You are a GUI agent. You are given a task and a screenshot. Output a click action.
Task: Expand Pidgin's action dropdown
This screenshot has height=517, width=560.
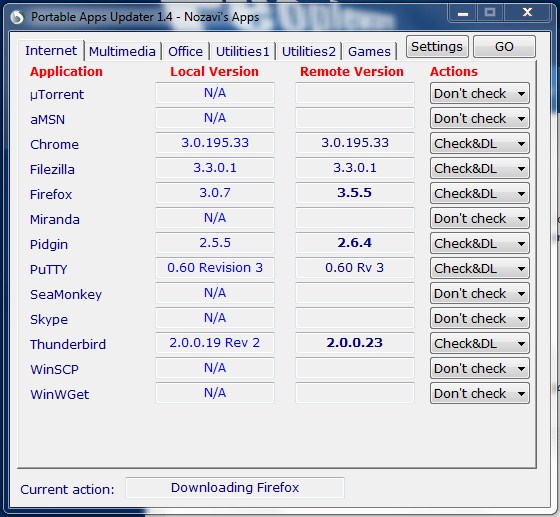click(480, 244)
